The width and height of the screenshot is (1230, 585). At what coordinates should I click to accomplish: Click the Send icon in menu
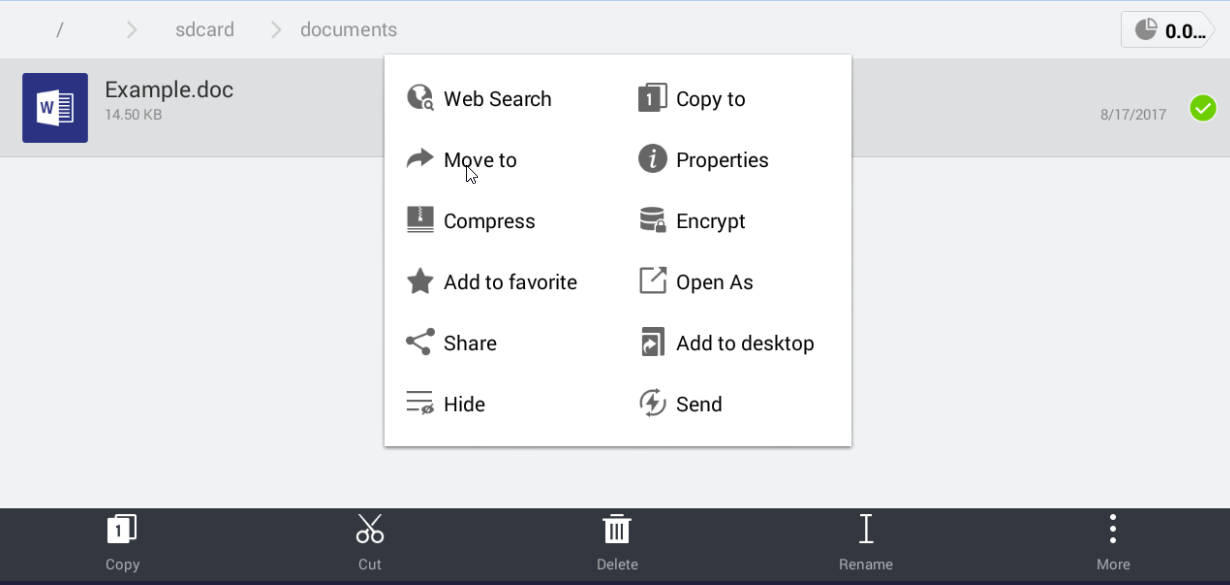click(652, 403)
